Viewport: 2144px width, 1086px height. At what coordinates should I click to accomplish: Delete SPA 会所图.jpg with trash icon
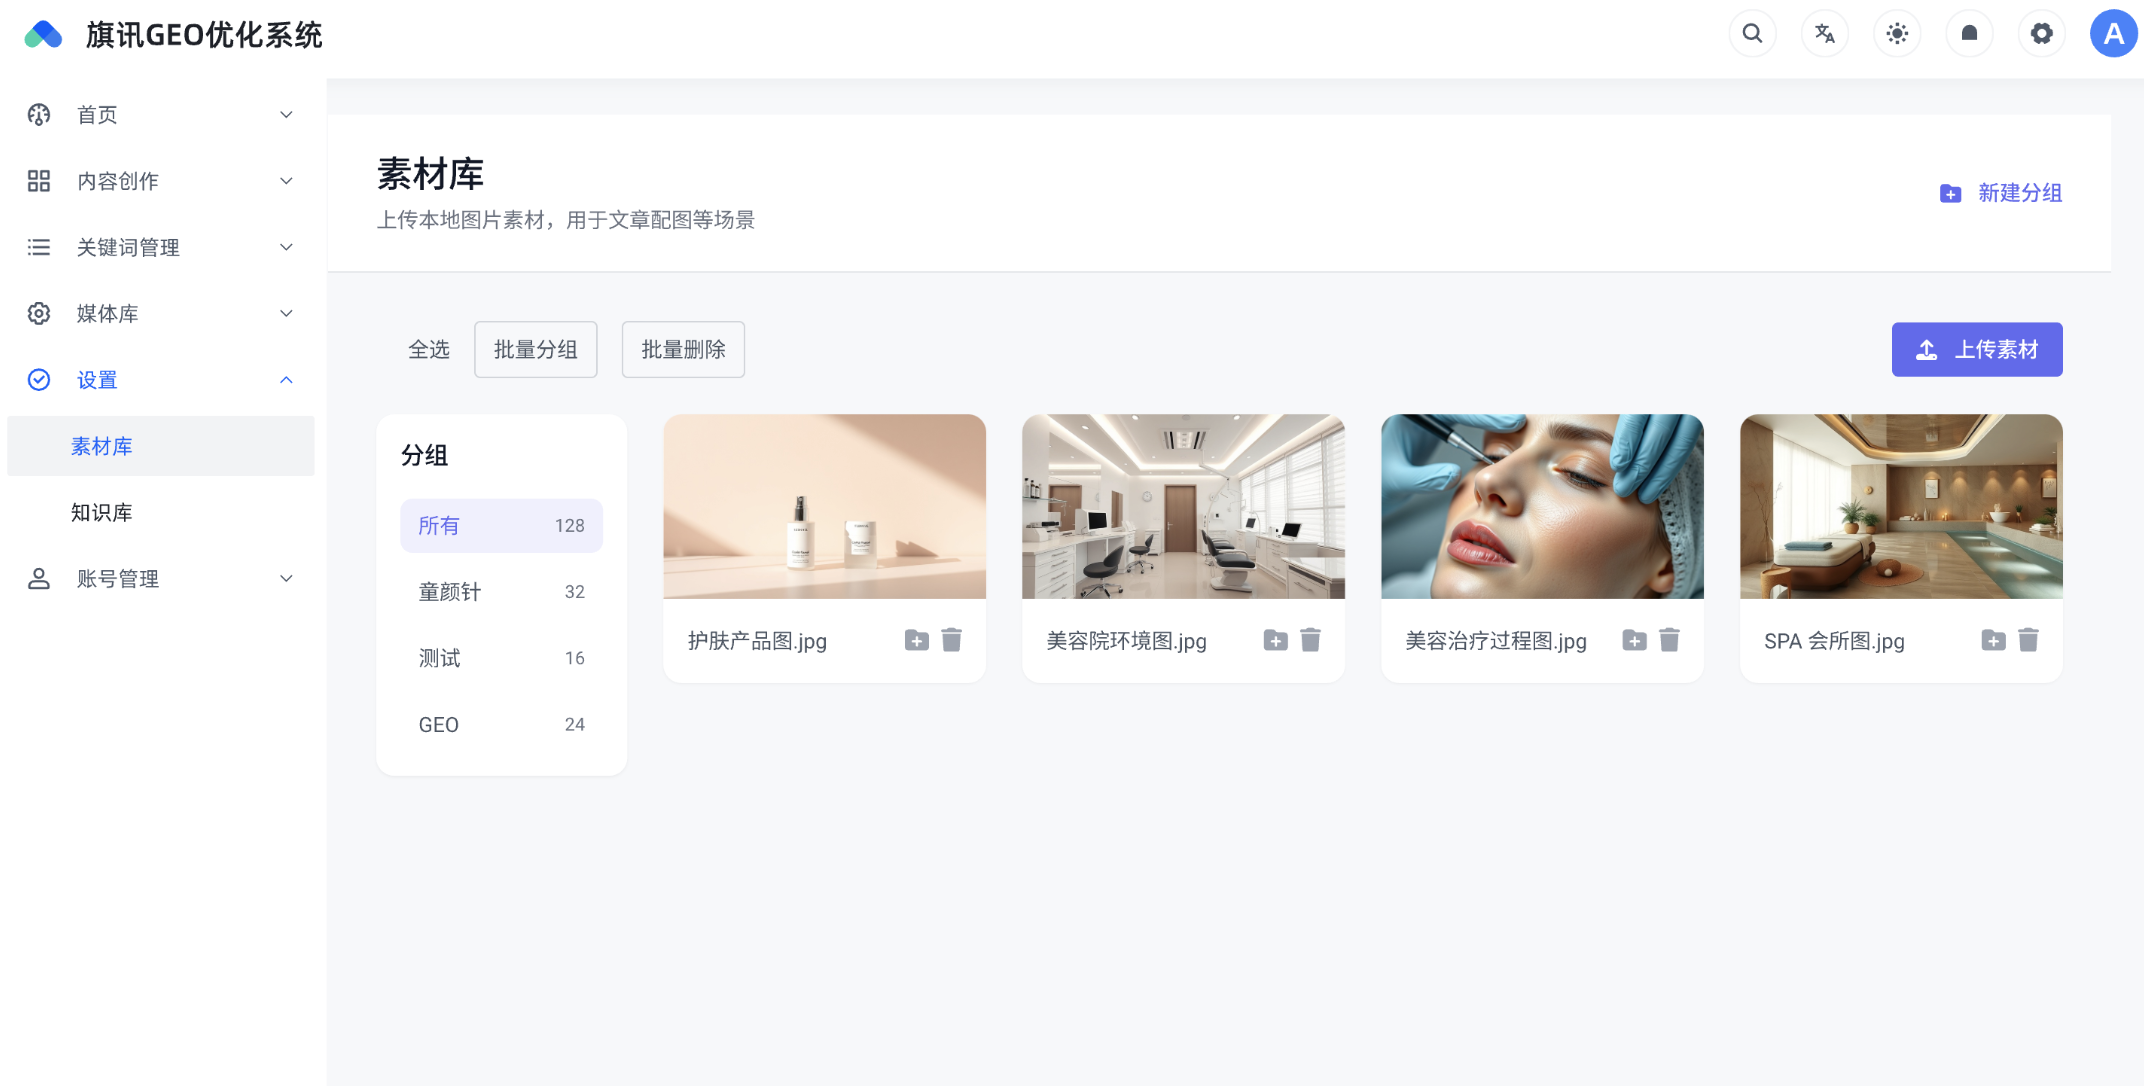[2028, 640]
